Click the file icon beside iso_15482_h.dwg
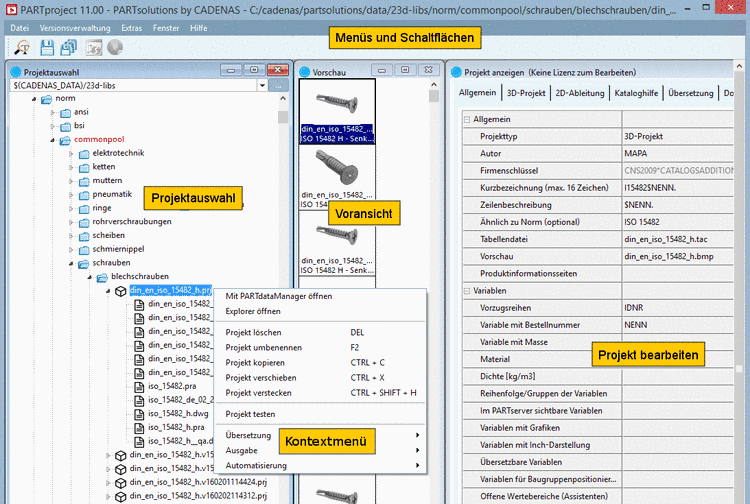The image size is (750, 504). pyautogui.click(x=139, y=414)
